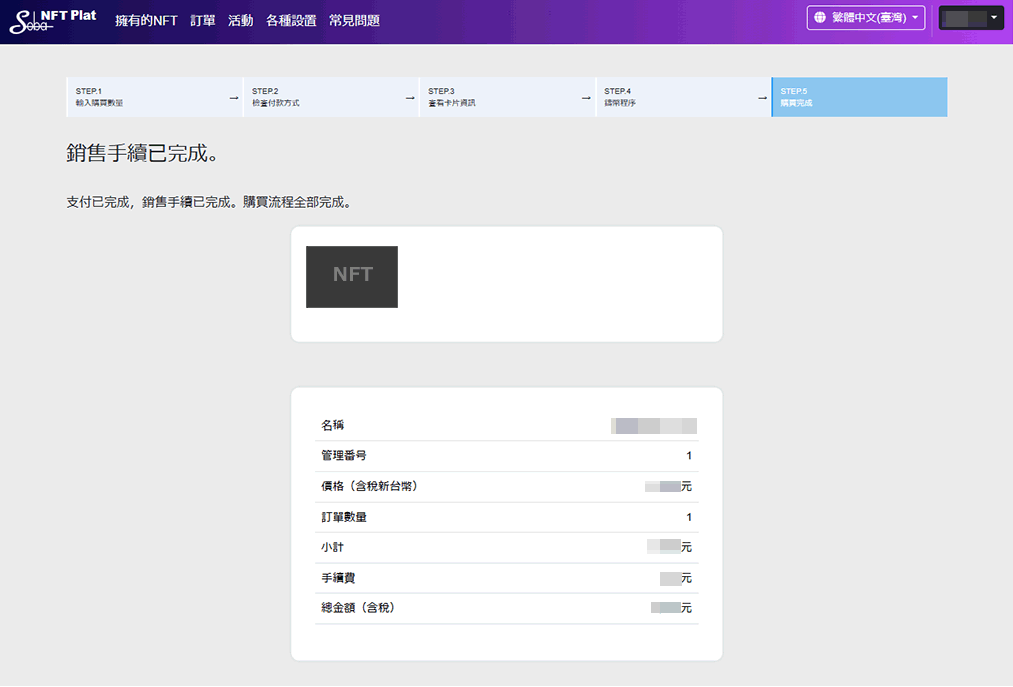This screenshot has width=1013, height=687.
Task: Expand the user account dropdown menu
Action: click(971, 18)
